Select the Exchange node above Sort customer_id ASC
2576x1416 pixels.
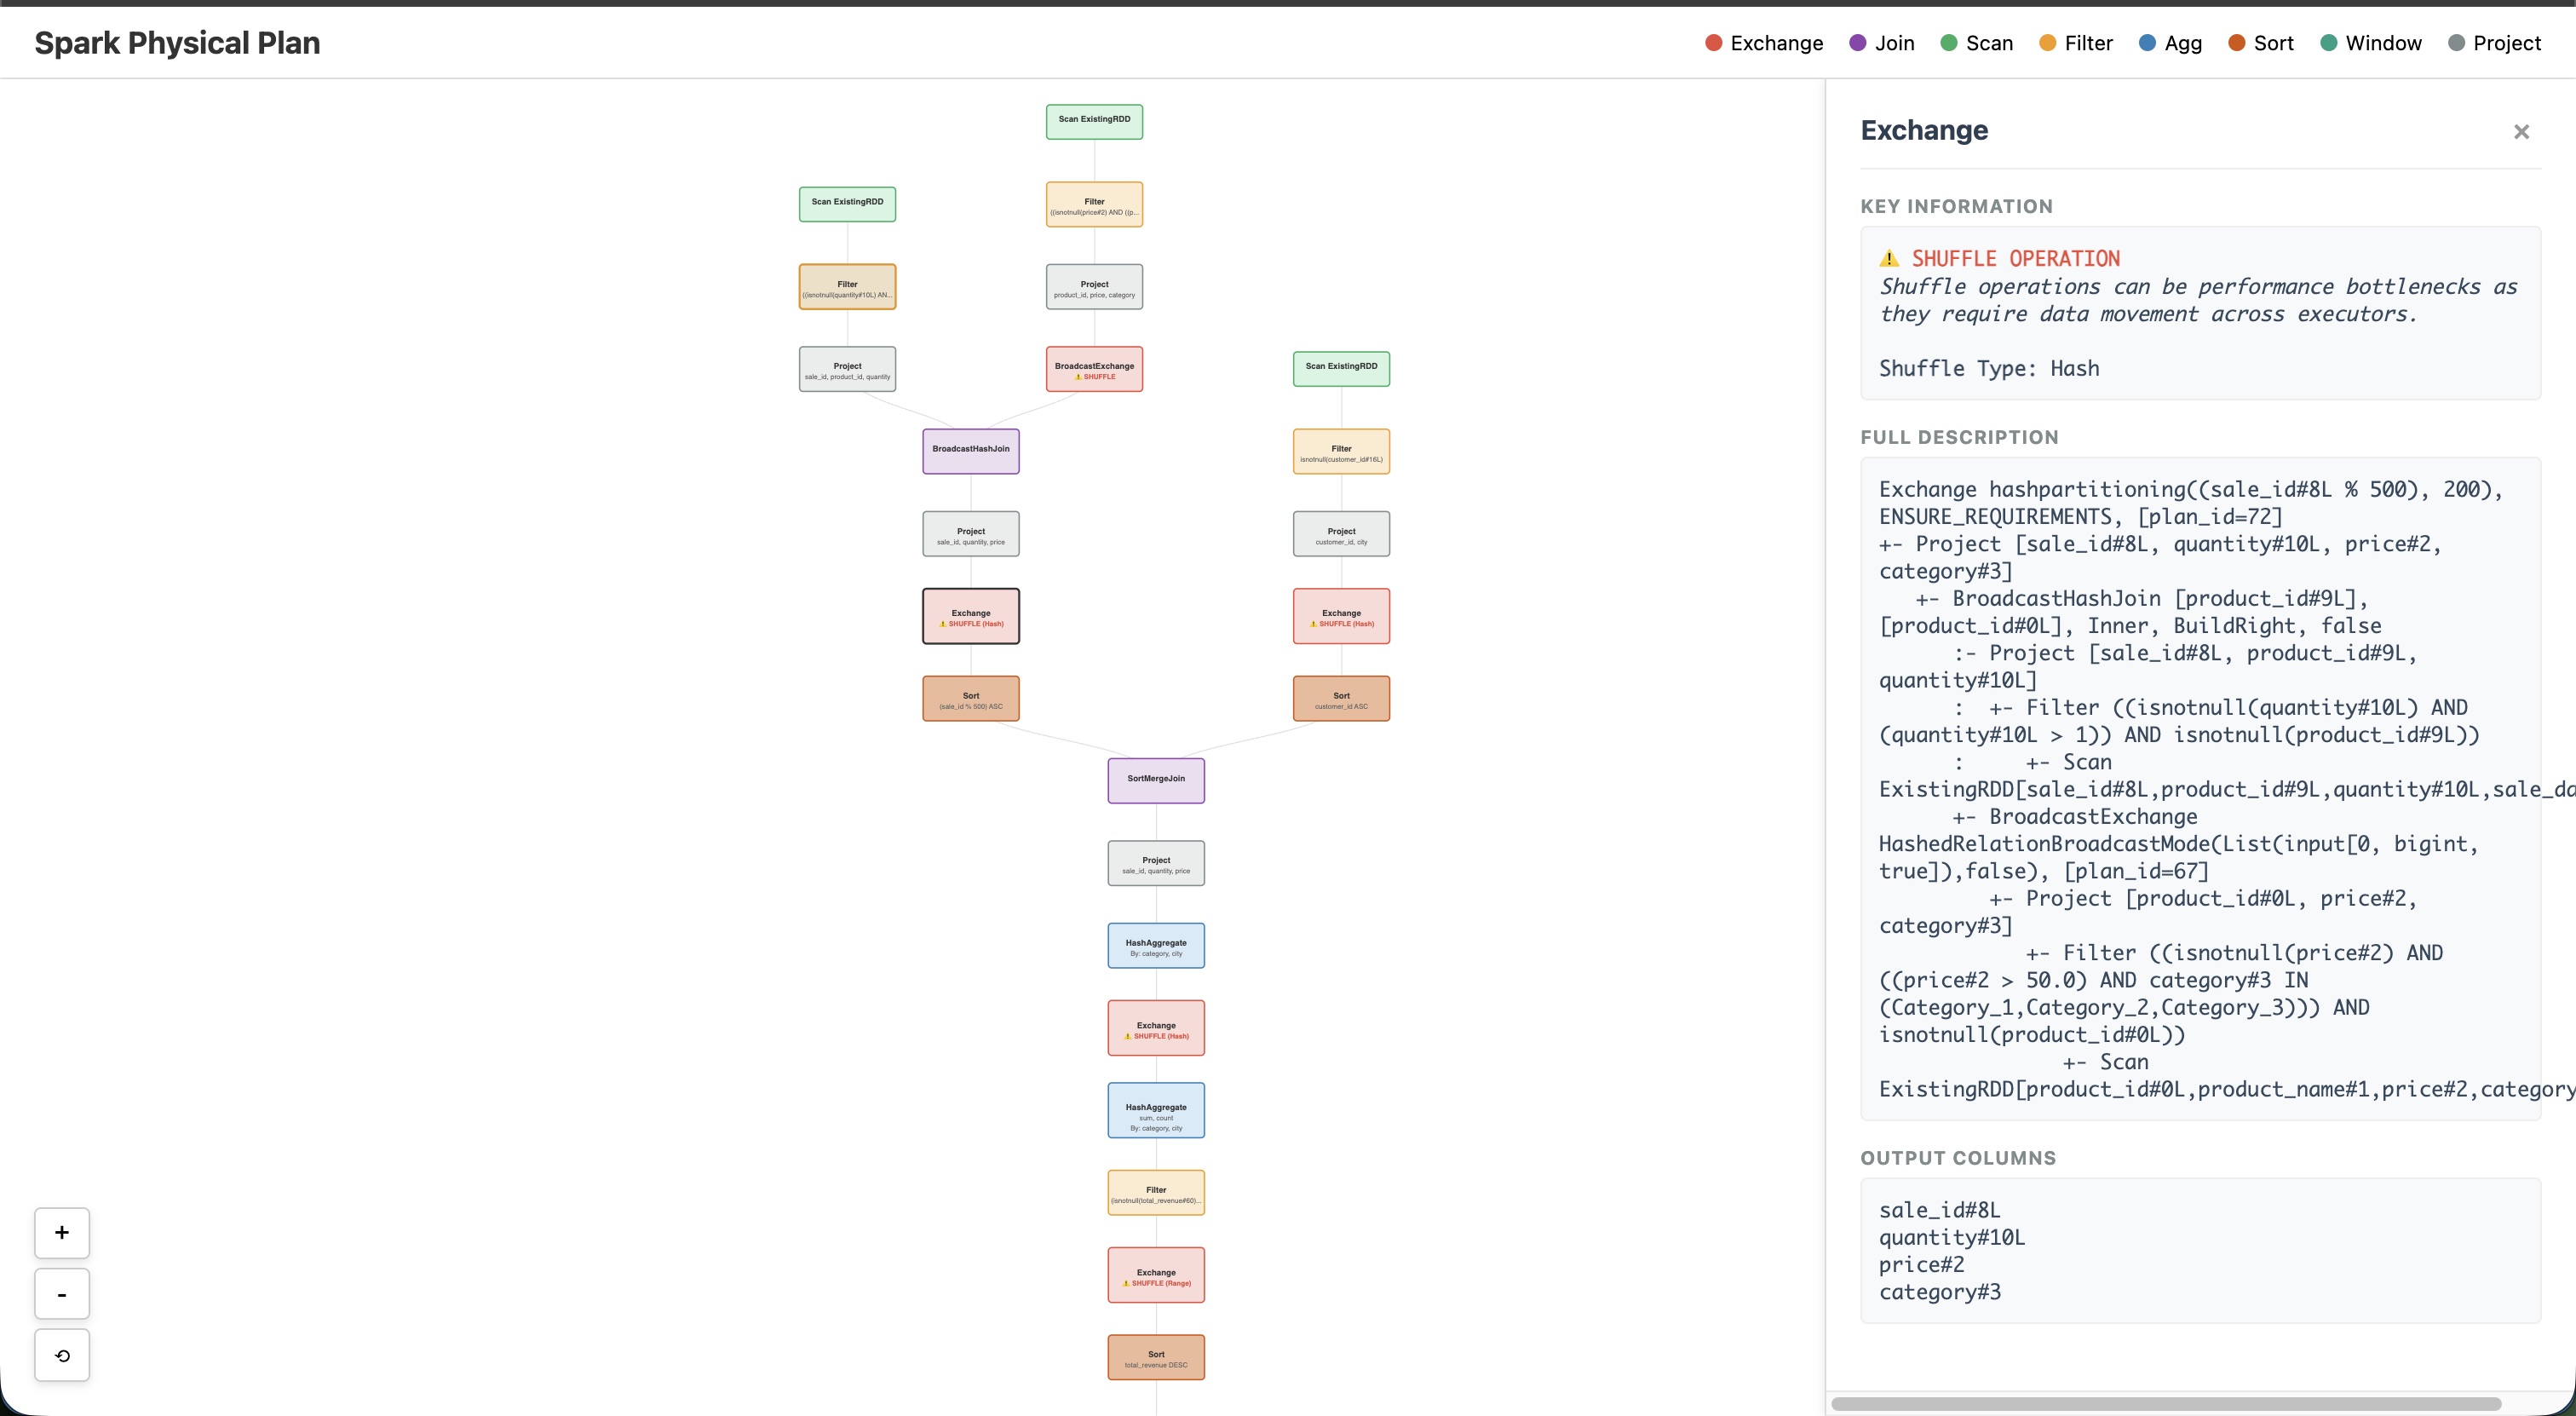coord(1341,616)
